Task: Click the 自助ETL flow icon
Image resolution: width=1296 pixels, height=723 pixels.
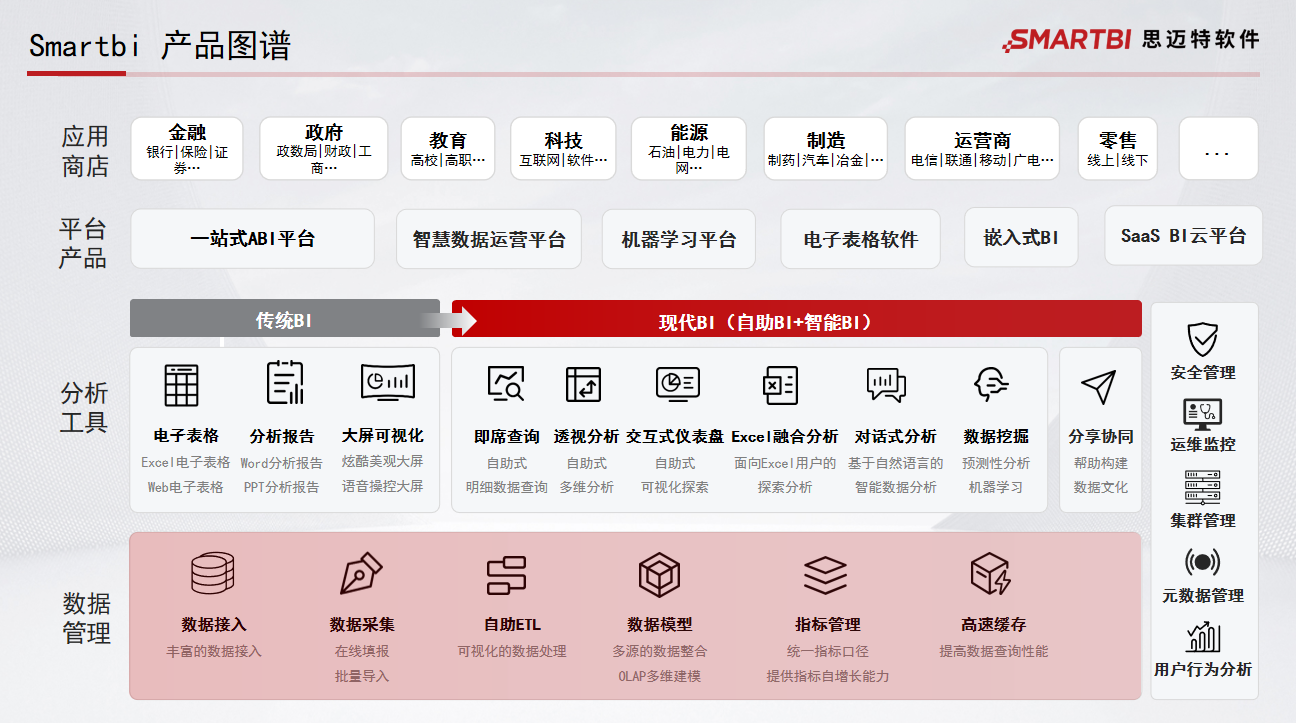Action: click(506, 576)
